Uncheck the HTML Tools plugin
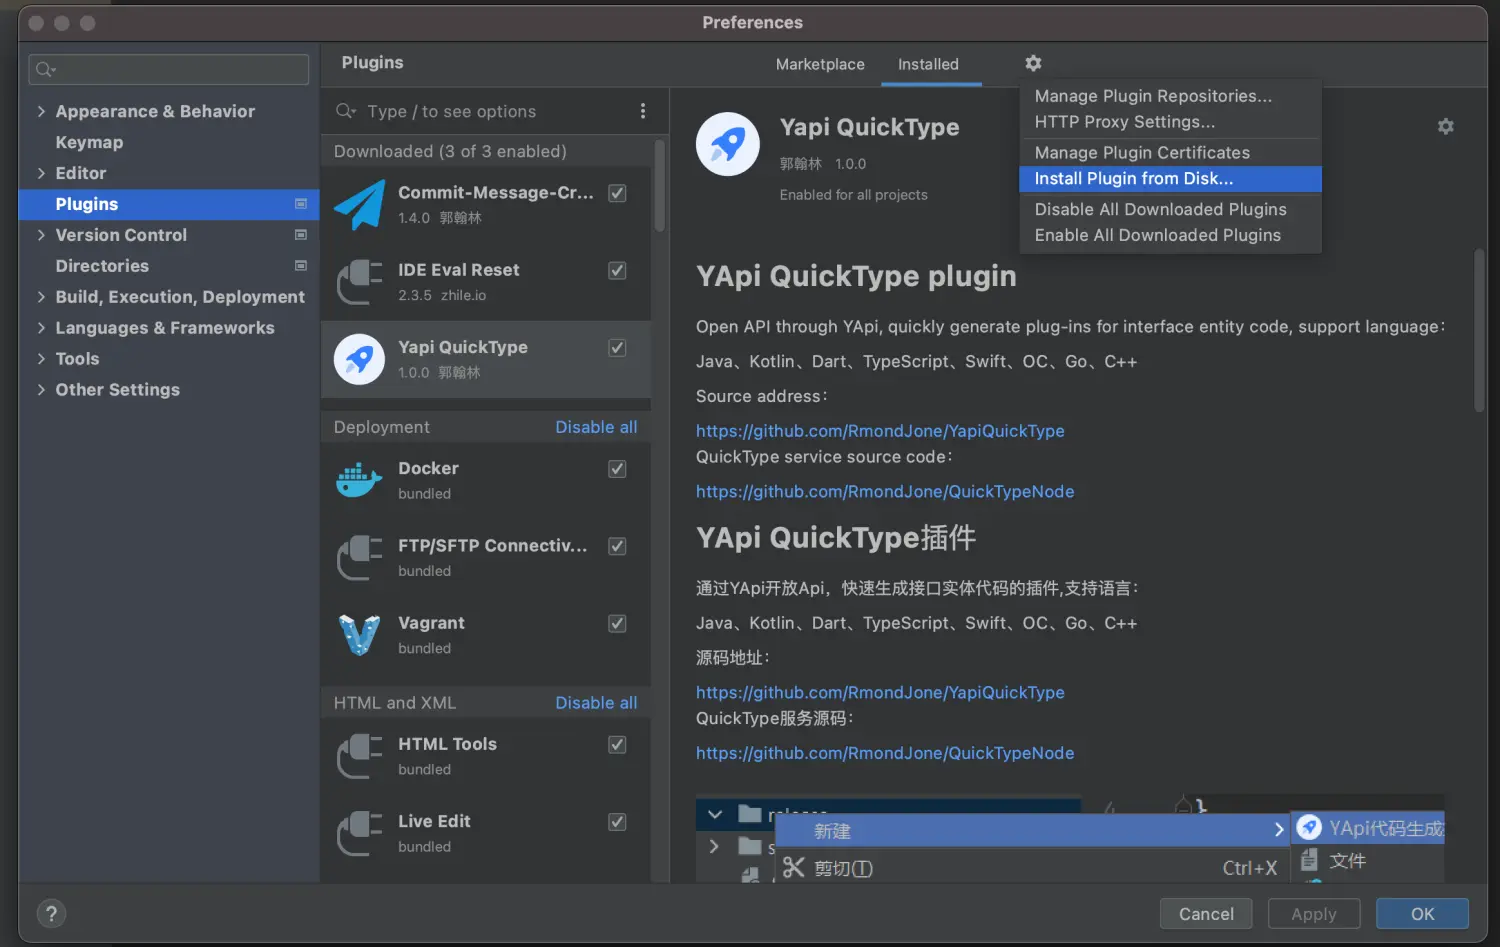 click(617, 744)
